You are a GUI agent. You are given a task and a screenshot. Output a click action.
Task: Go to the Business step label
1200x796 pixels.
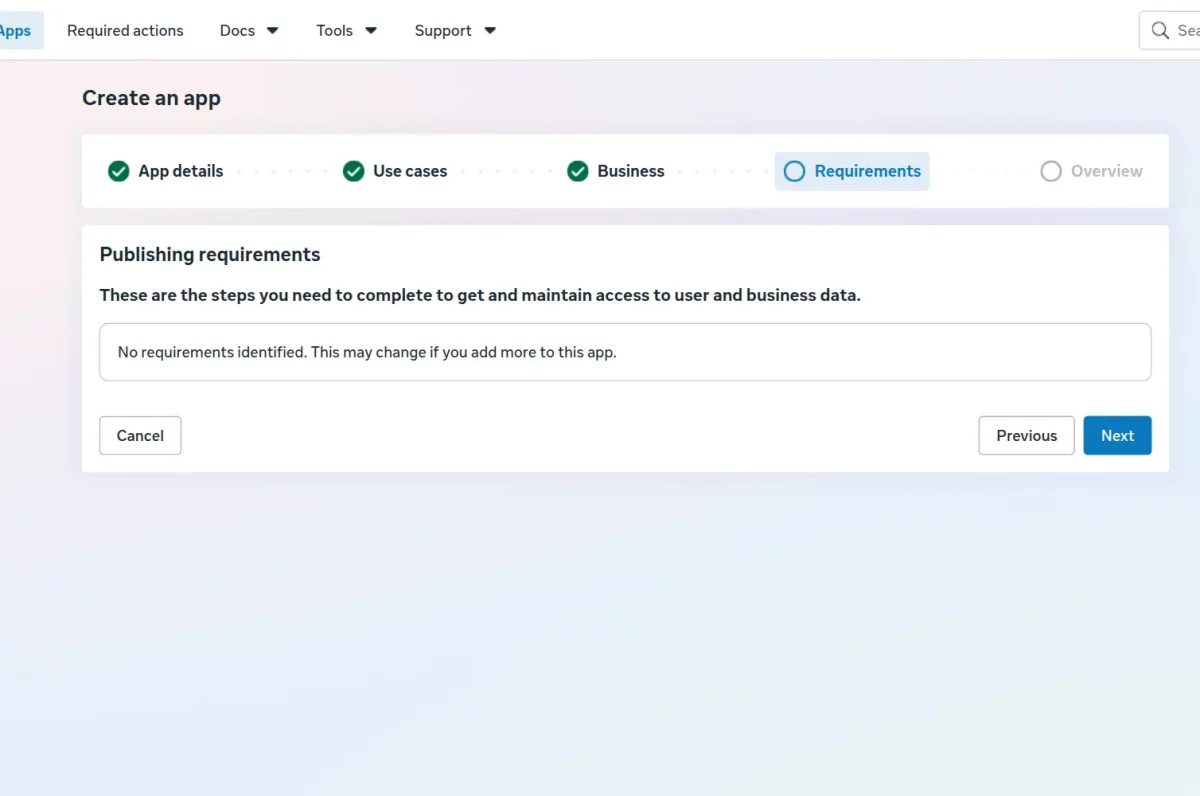click(631, 171)
